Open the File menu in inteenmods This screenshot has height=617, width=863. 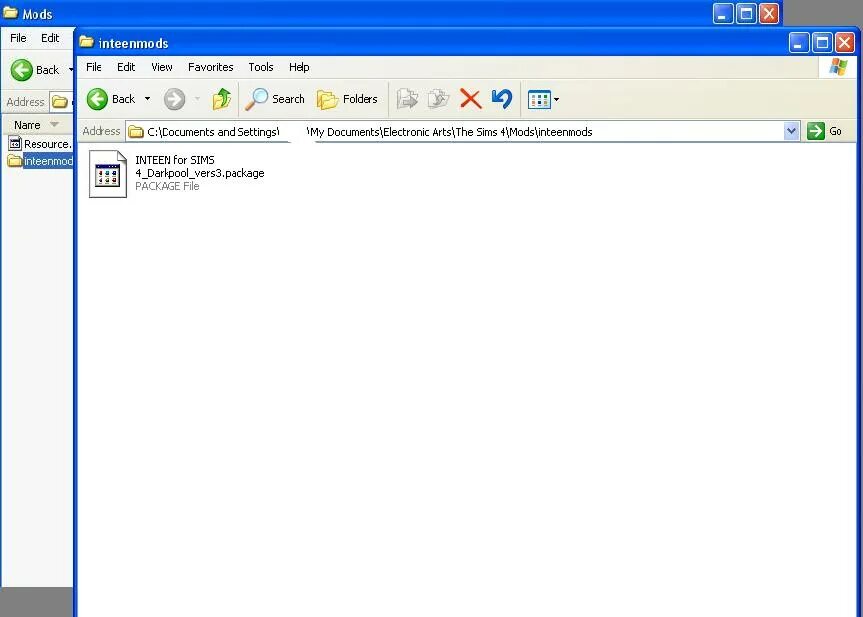coord(94,67)
